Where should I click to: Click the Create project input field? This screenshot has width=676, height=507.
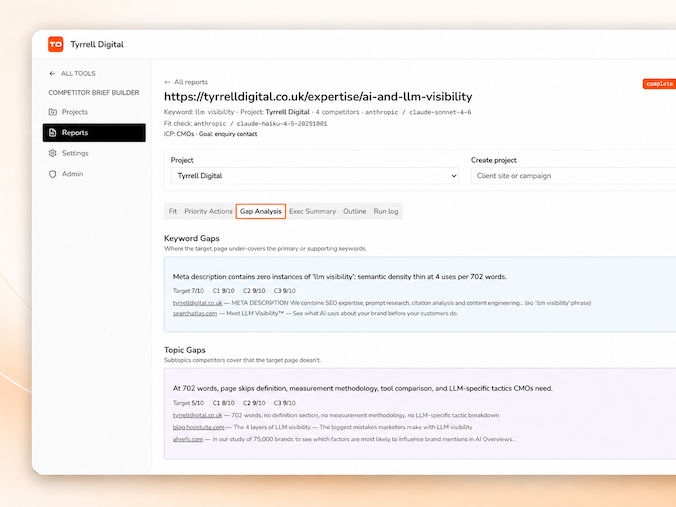573,176
